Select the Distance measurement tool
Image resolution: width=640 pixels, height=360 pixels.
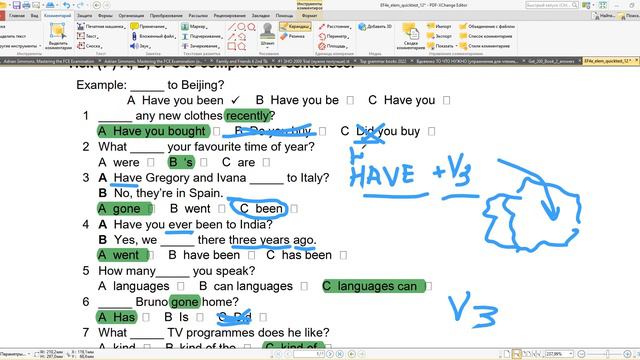335,27
